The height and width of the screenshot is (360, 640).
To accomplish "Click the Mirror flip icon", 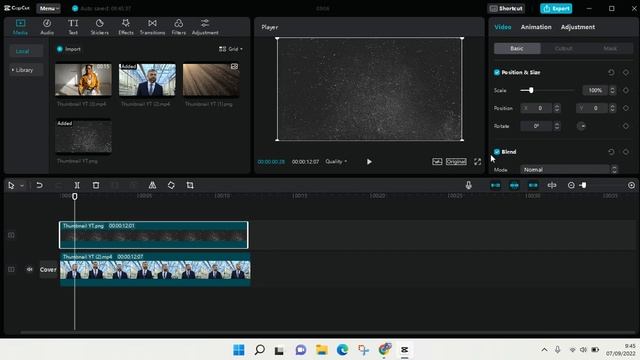I will pyautogui.click(x=152, y=185).
